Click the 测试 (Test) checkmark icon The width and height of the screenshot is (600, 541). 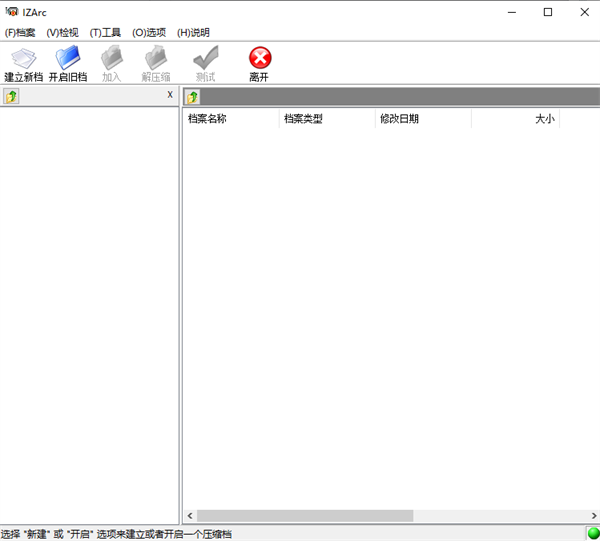tap(205, 60)
